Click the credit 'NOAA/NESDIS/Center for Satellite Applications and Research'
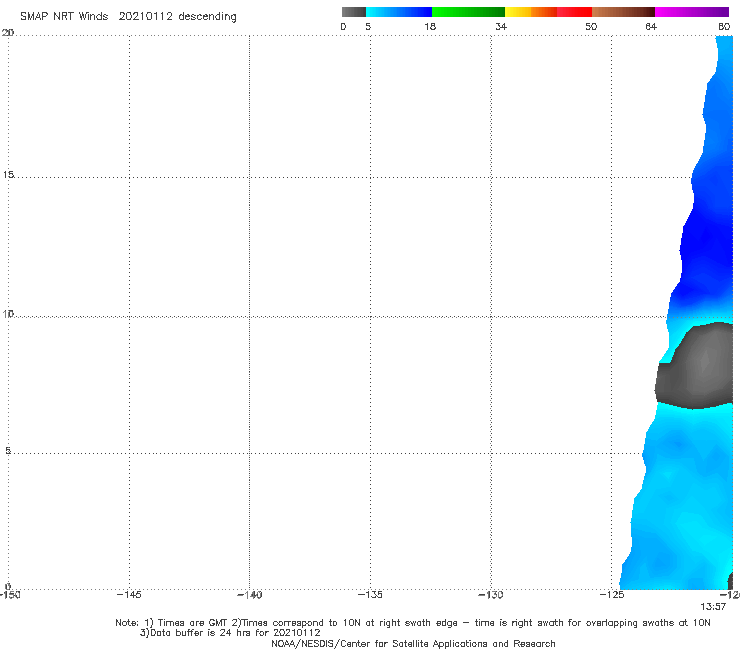 413,644
